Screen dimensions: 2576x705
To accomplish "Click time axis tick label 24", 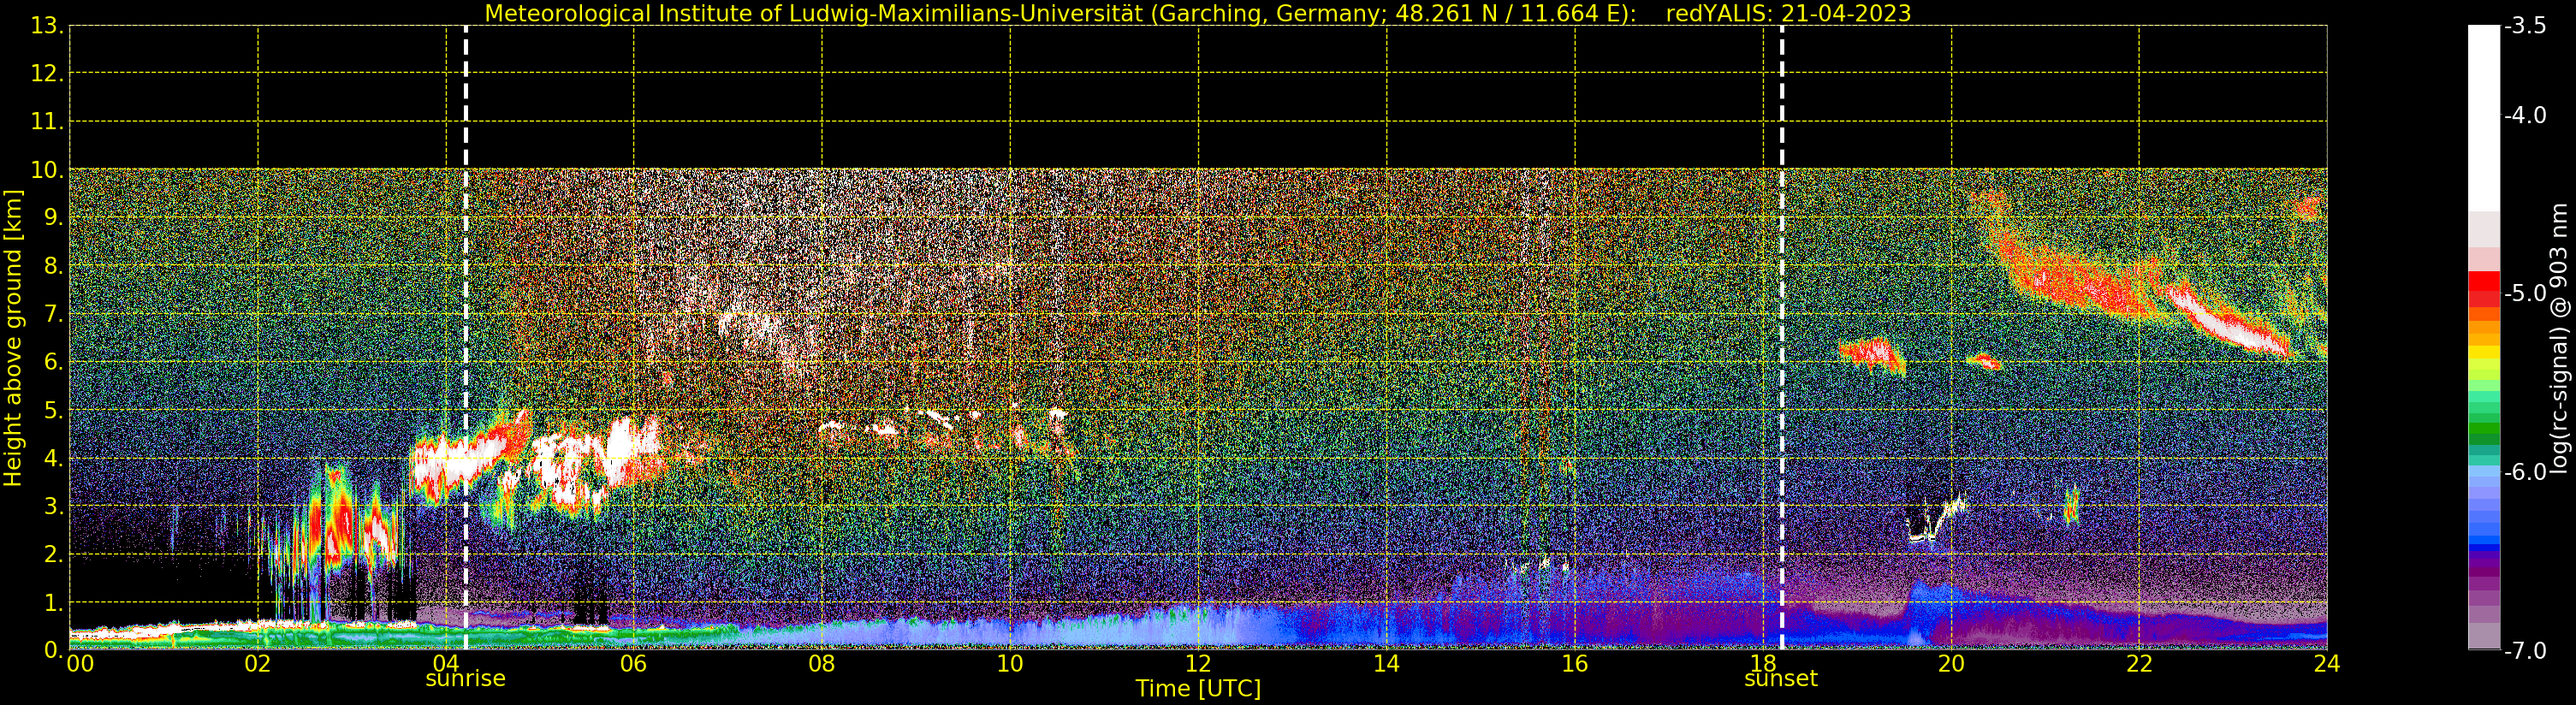I will 2327,664.
